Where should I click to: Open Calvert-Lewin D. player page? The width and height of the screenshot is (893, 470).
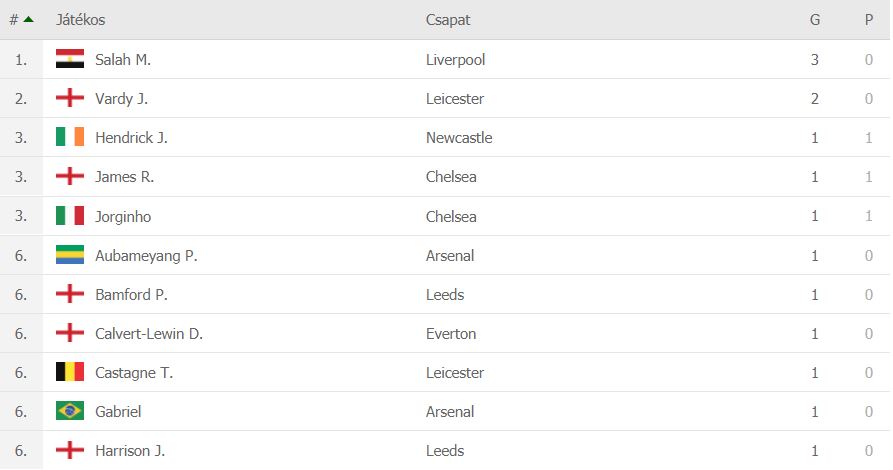(149, 333)
